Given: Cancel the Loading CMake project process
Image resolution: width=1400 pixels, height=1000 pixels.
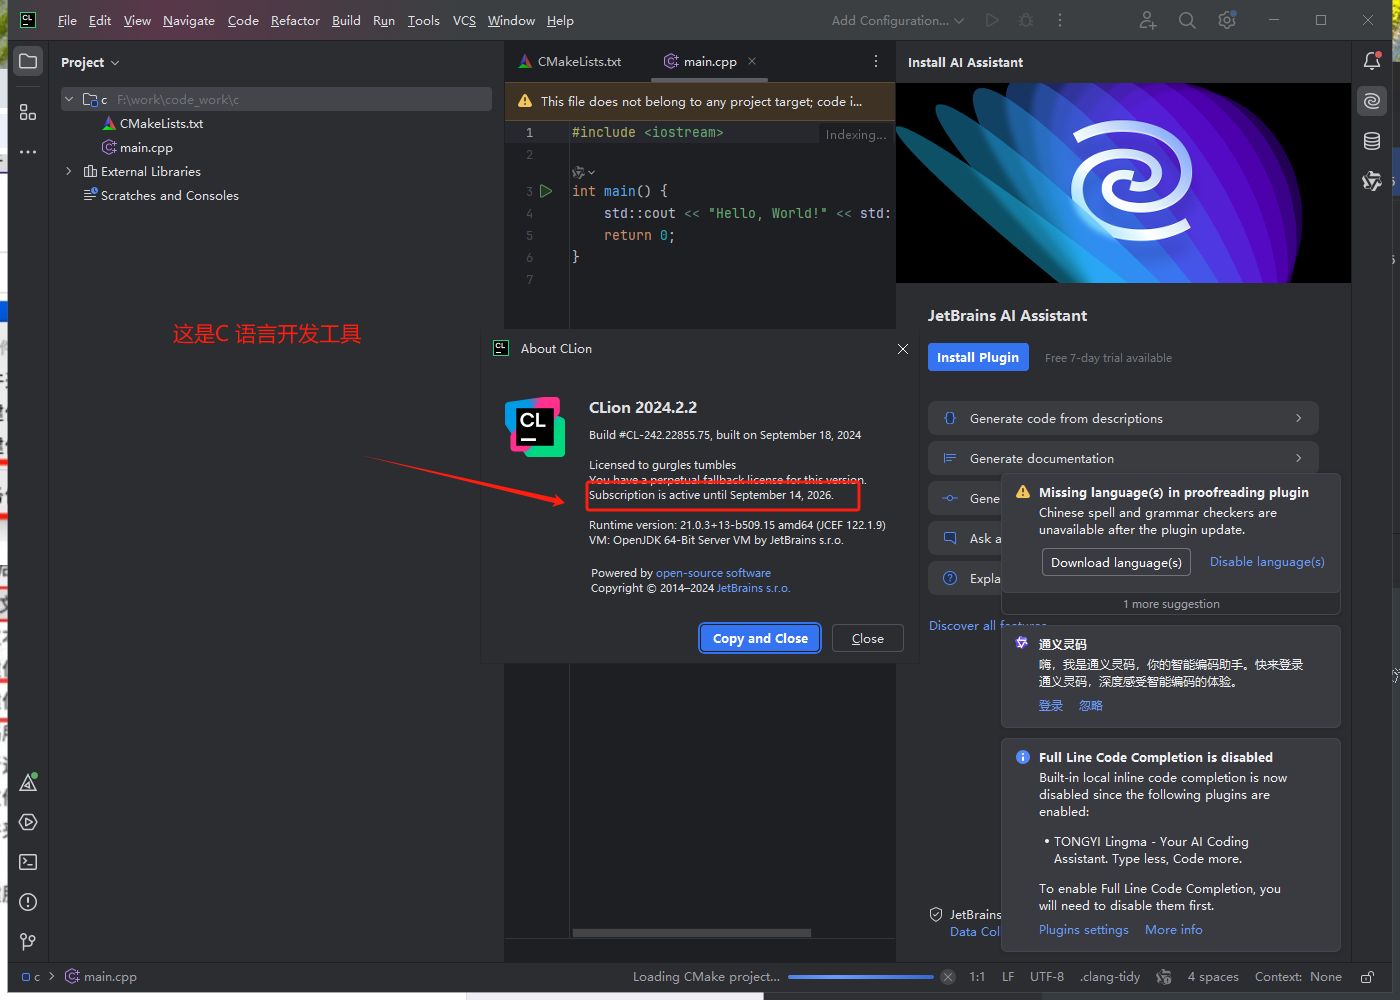Looking at the screenshot, I should [948, 977].
